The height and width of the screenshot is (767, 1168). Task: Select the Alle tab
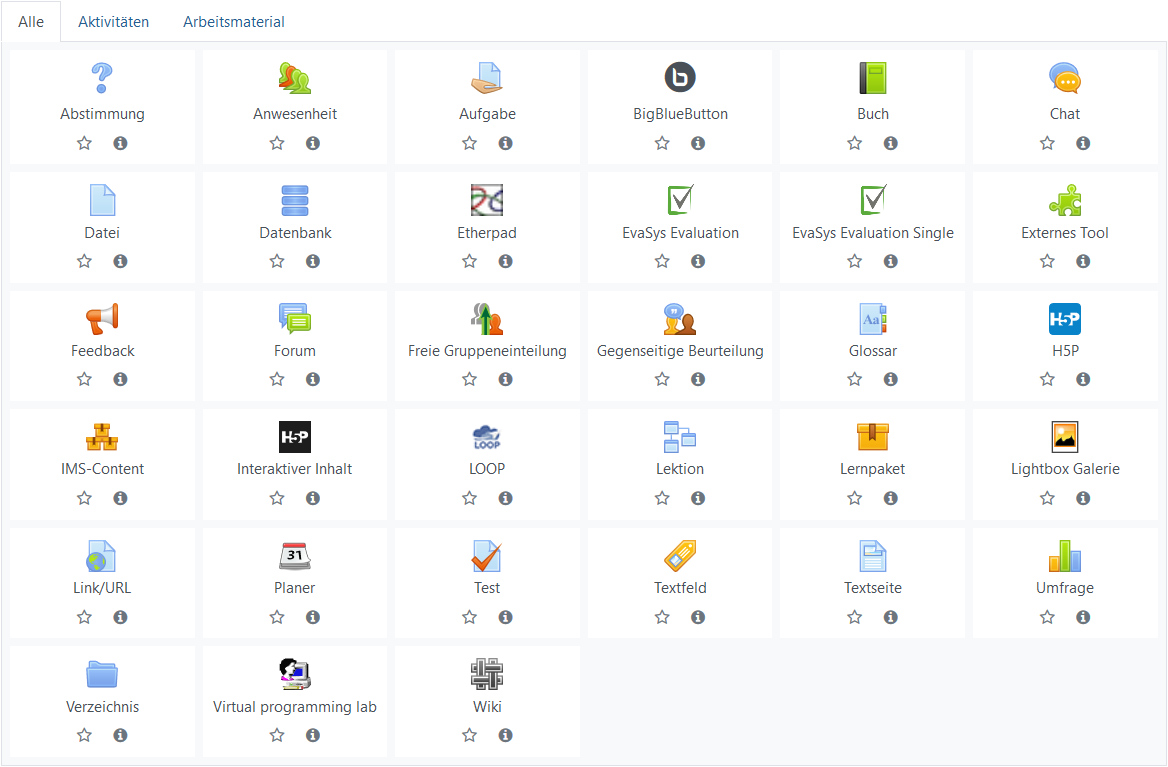pyautogui.click(x=31, y=22)
